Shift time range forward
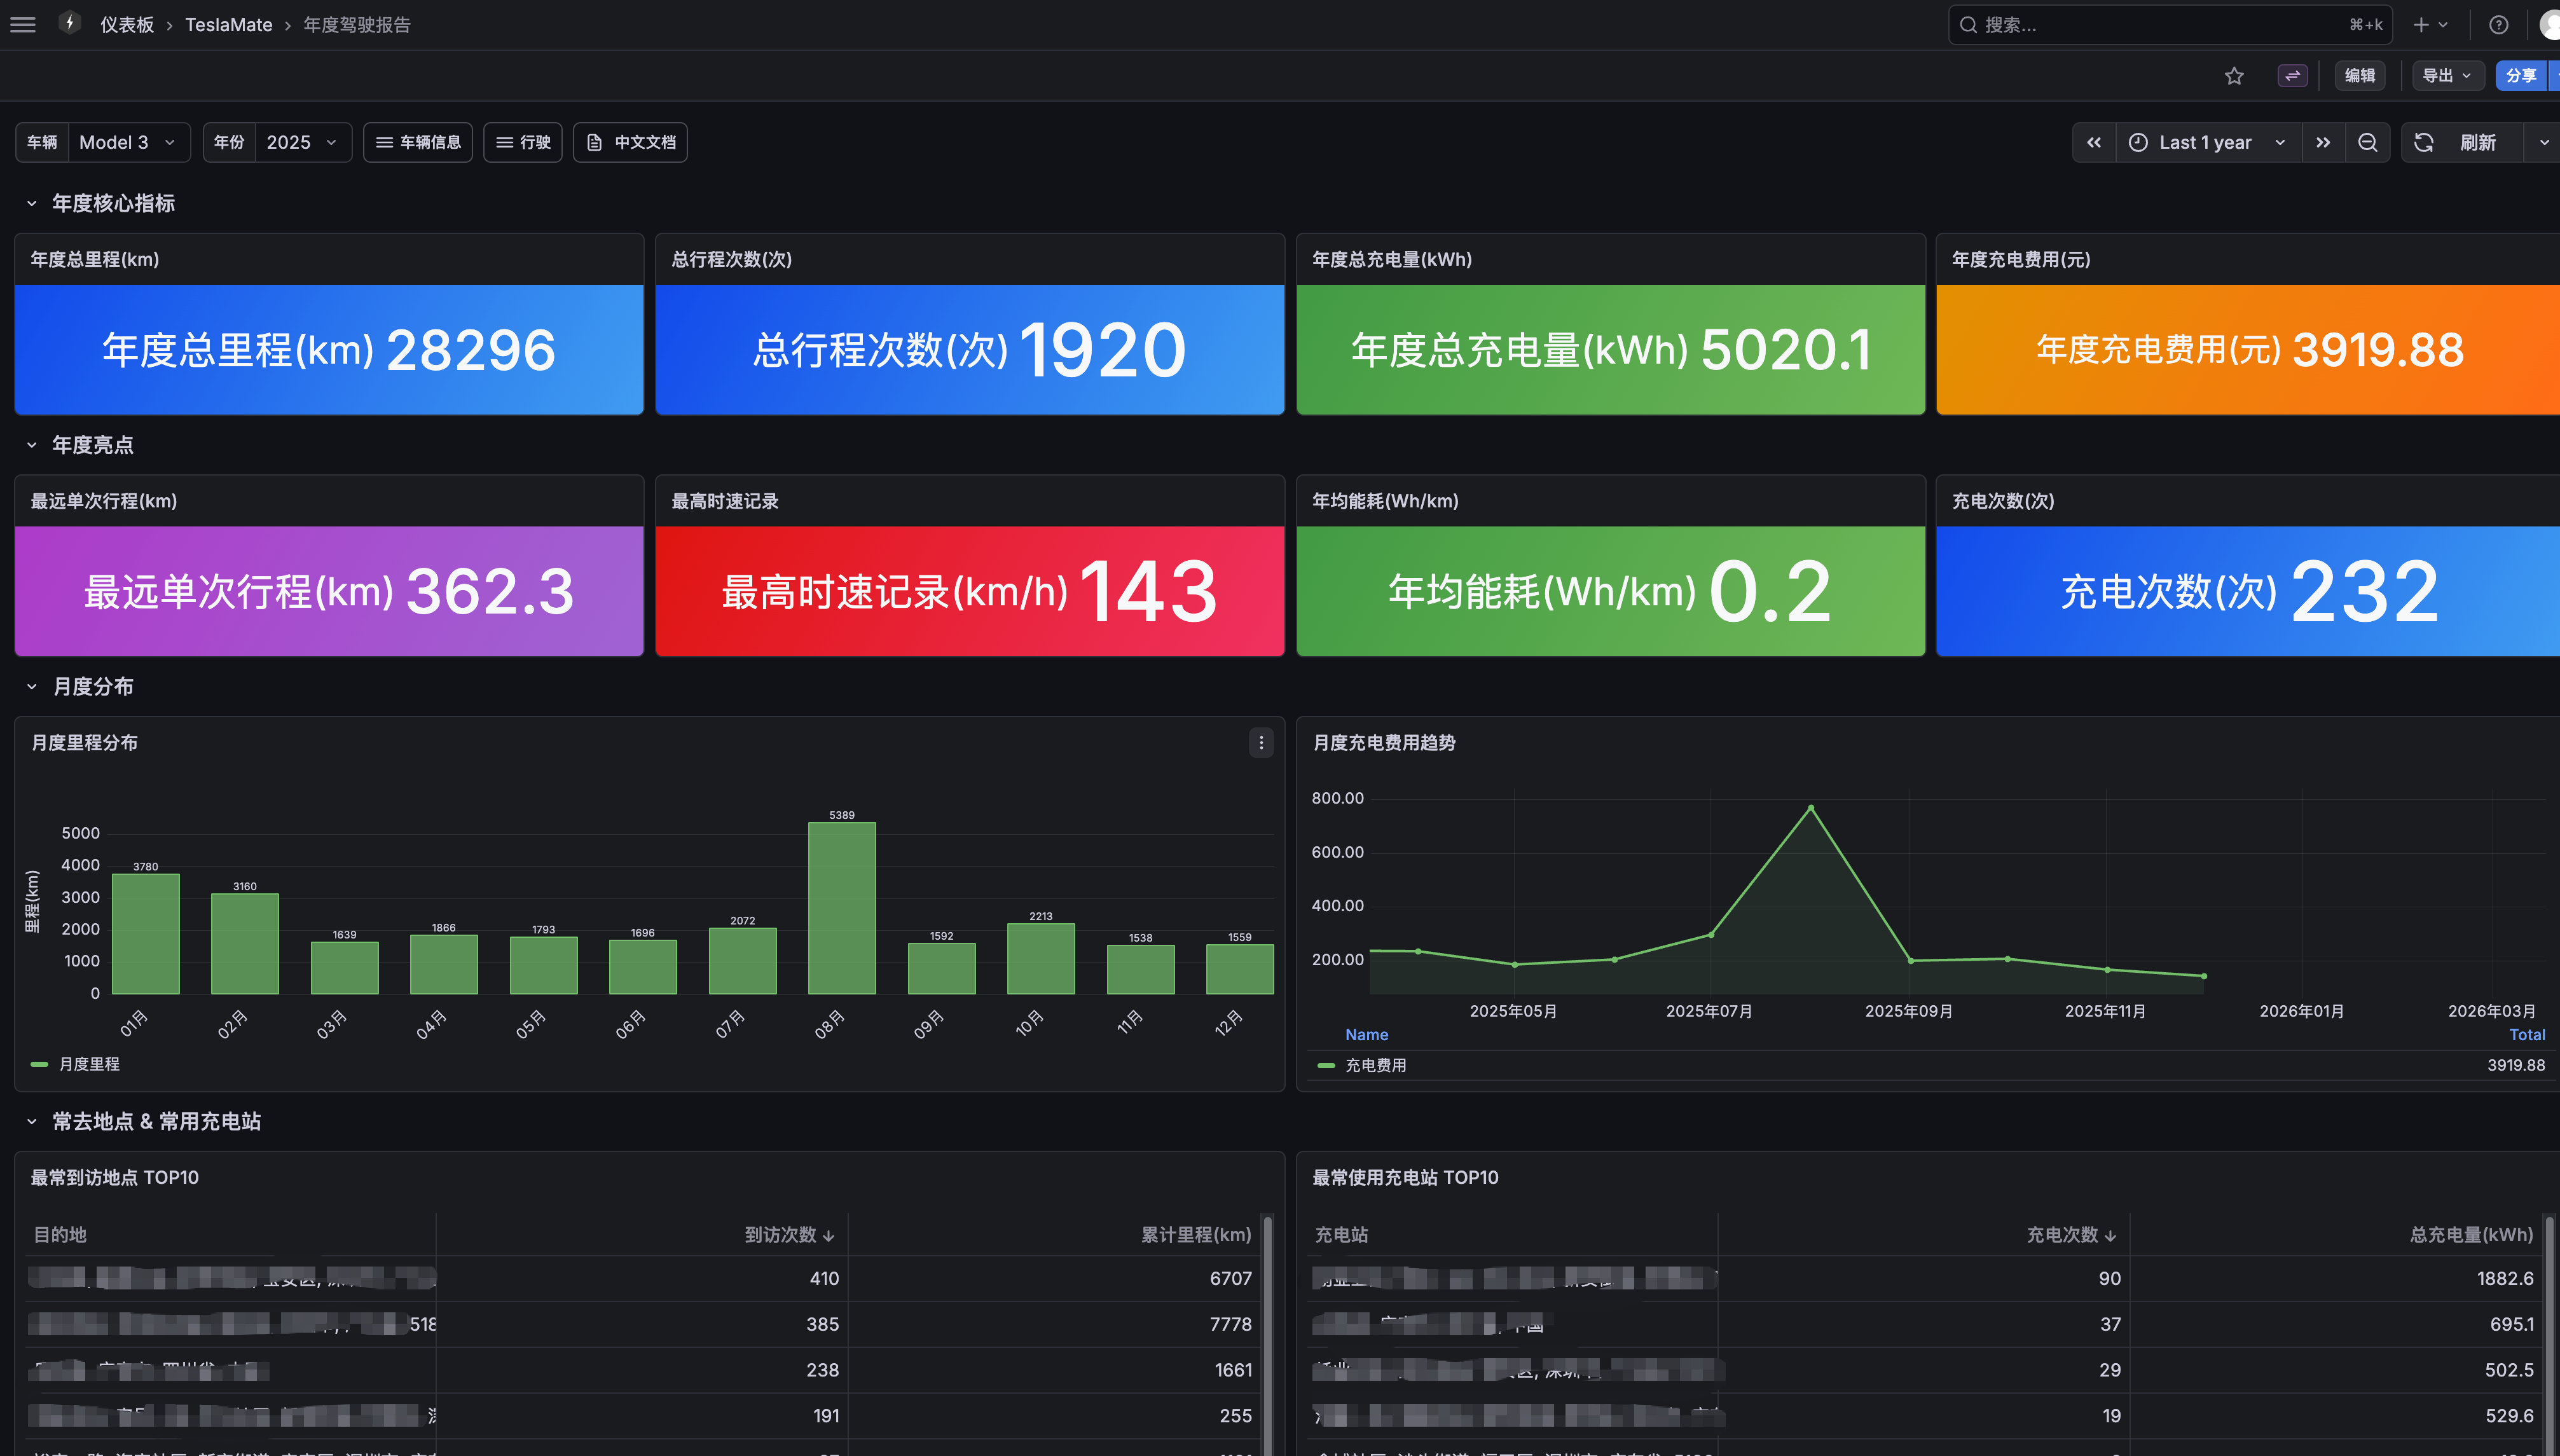This screenshot has height=1456, width=2560. point(2323,143)
